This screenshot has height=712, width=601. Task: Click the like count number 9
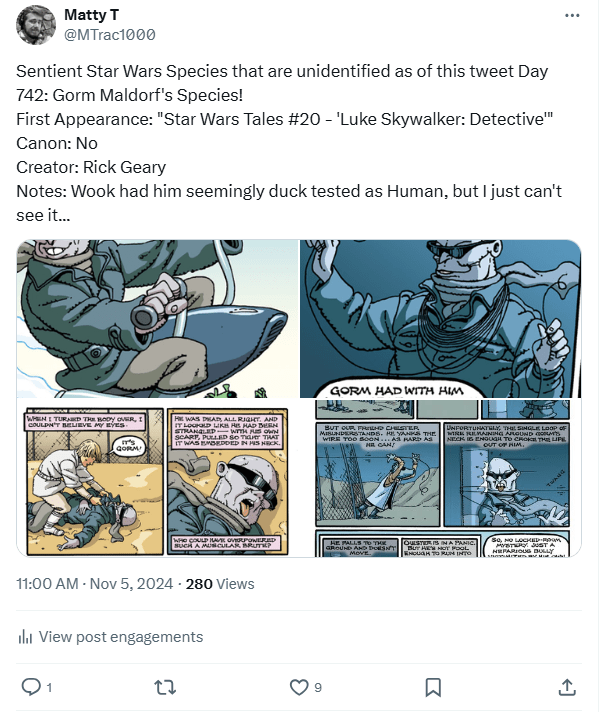pos(318,688)
